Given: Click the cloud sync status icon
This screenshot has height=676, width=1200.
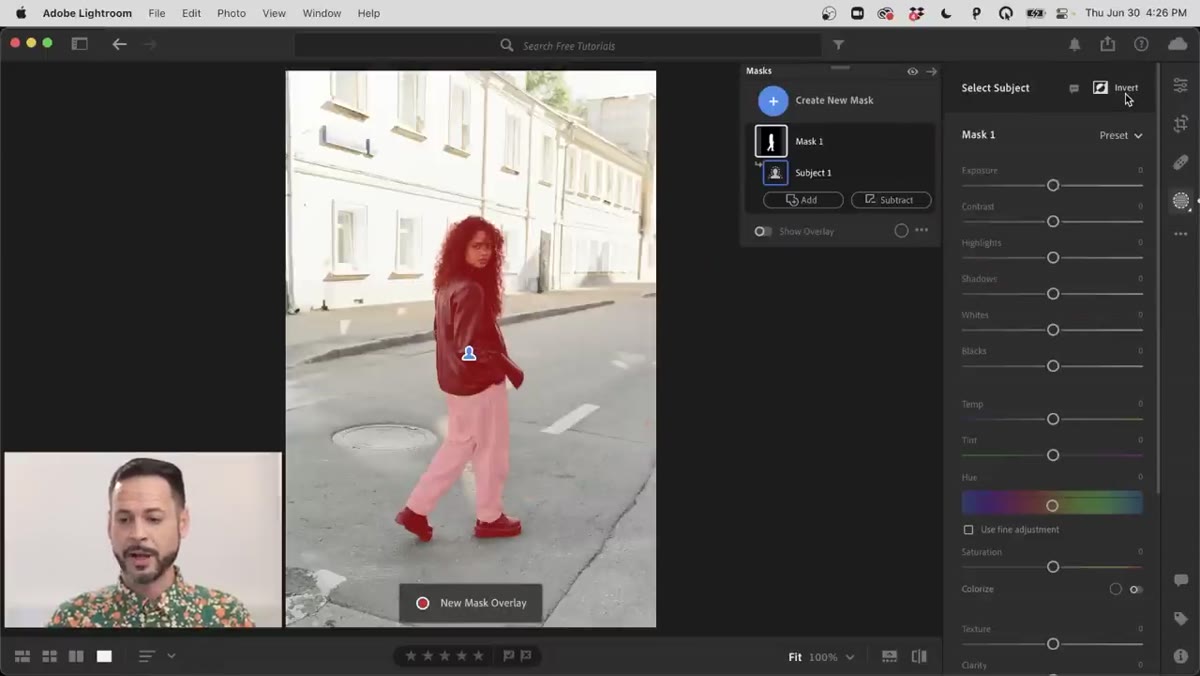Looking at the screenshot, I should click(x=1177, y=44).
